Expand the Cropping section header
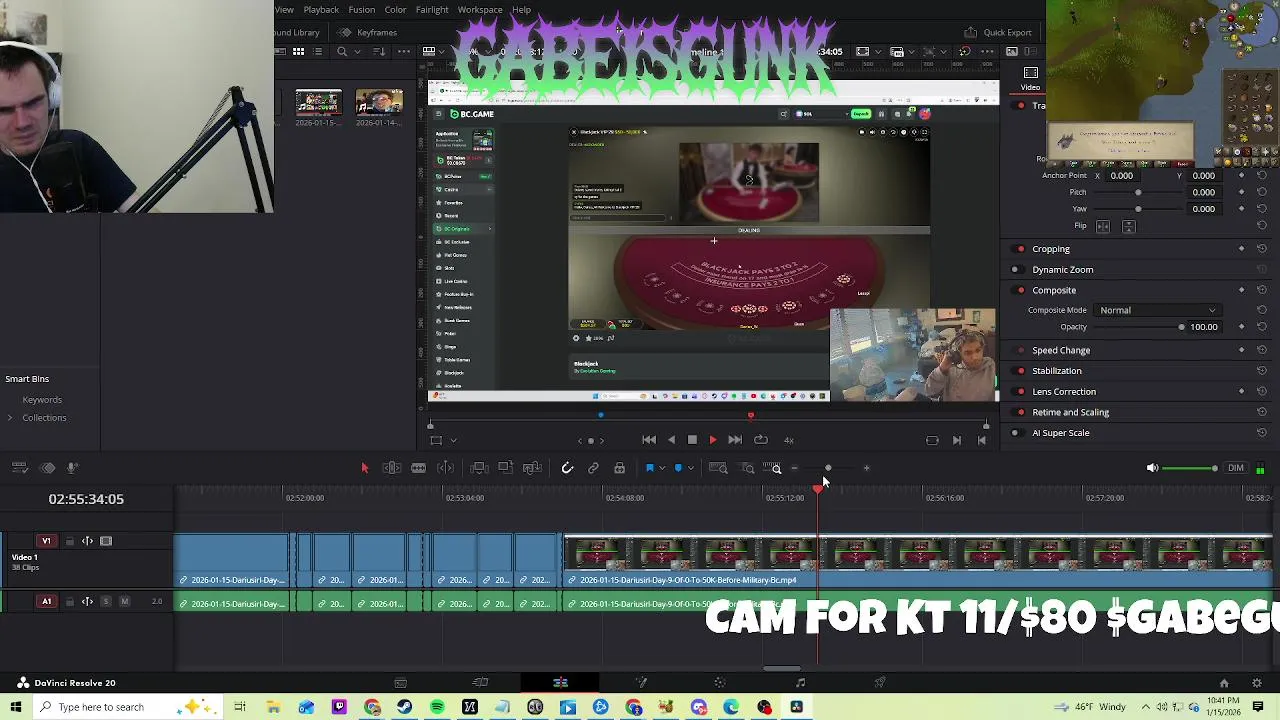 (x=1050, y=249)
